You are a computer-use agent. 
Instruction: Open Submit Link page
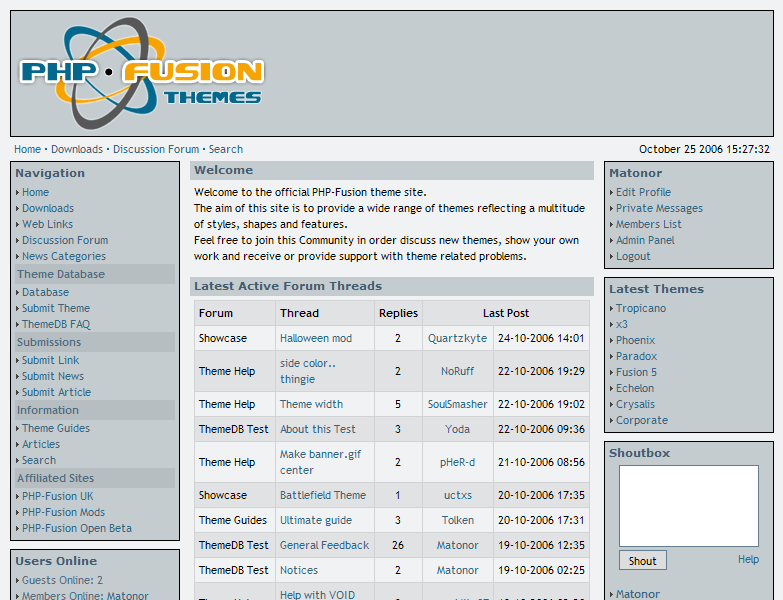[x=50, y=360]
